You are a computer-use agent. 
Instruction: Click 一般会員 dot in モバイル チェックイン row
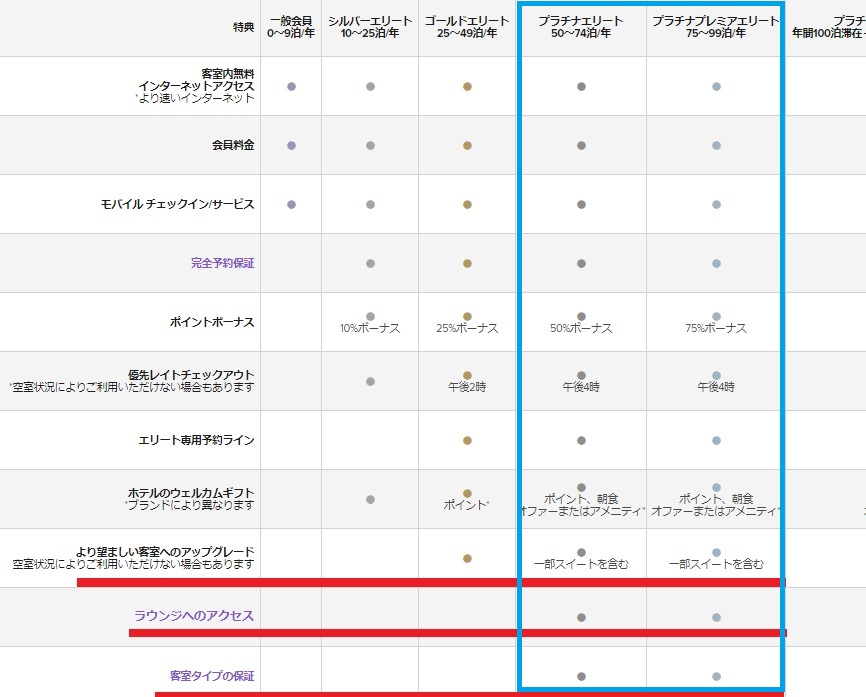point(292,204)
